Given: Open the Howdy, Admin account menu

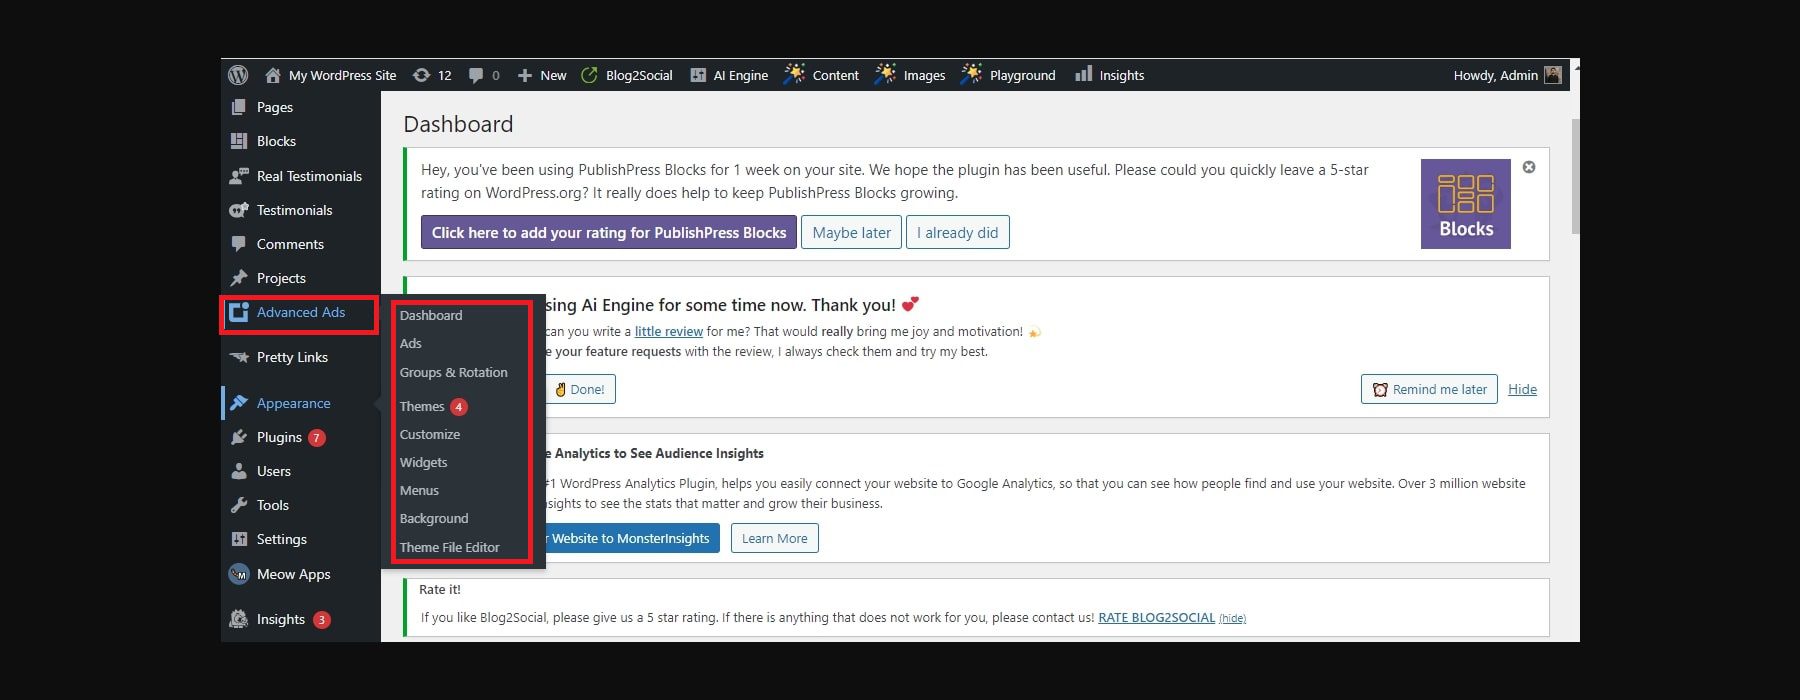Looking at the screenshot, I should tap(1507, 75).
